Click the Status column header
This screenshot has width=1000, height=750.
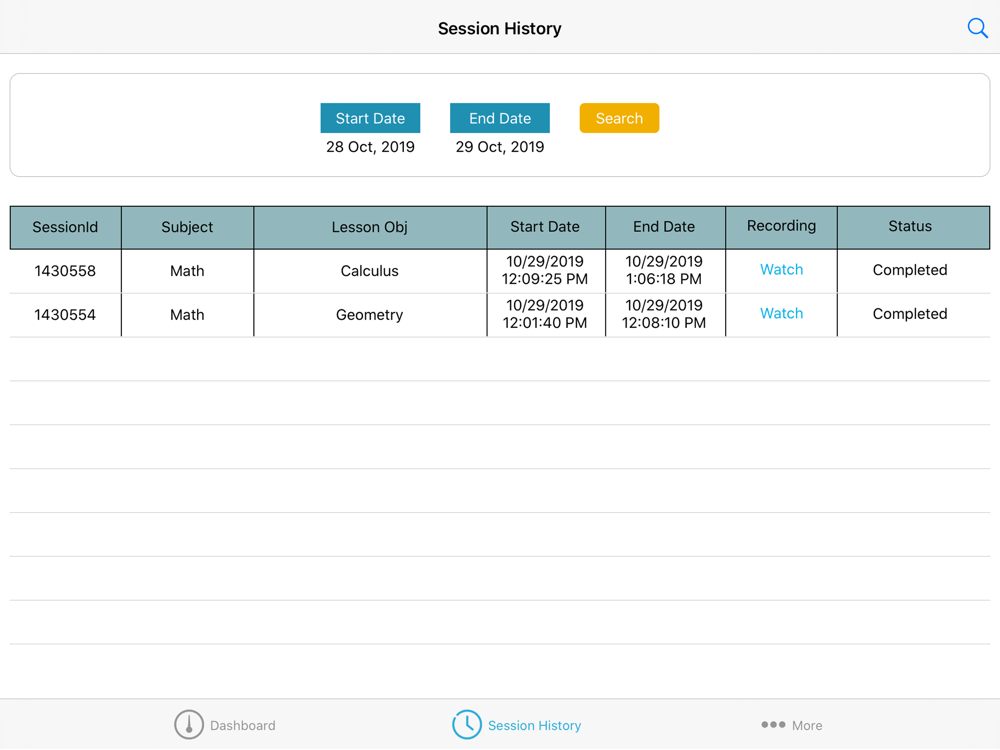(913, 227)
